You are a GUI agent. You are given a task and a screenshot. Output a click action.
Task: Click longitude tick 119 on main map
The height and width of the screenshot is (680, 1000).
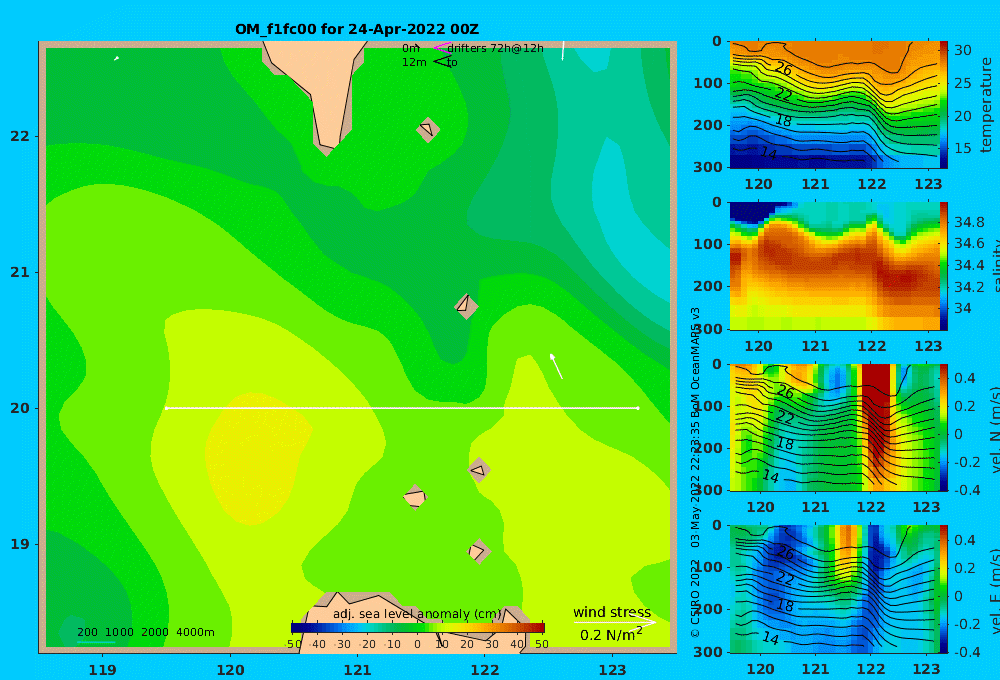[102, 670]
